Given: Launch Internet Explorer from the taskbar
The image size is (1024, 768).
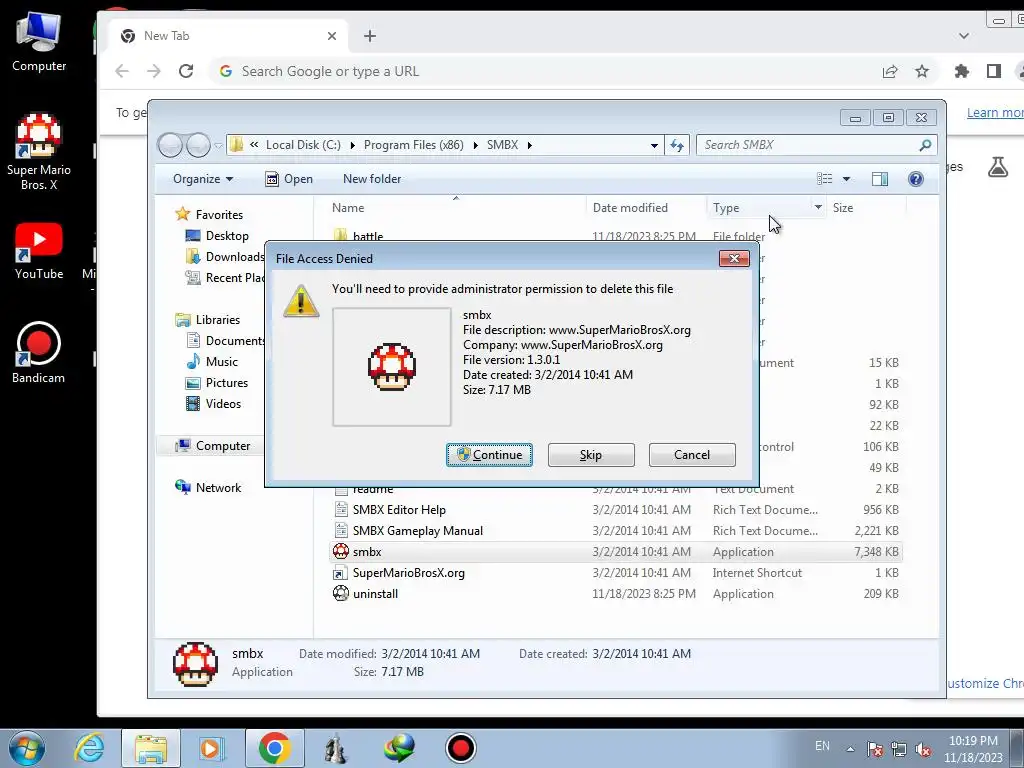Looking at the screenshot, I should 89,748.
